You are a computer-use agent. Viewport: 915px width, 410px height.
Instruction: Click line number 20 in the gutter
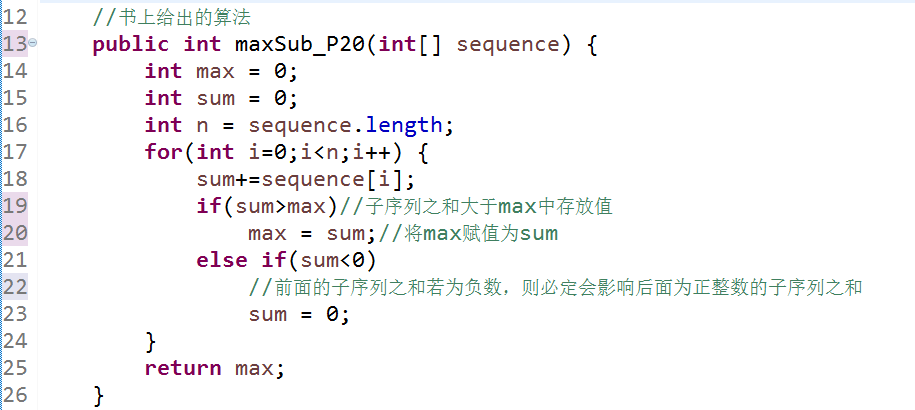(15, 234)
